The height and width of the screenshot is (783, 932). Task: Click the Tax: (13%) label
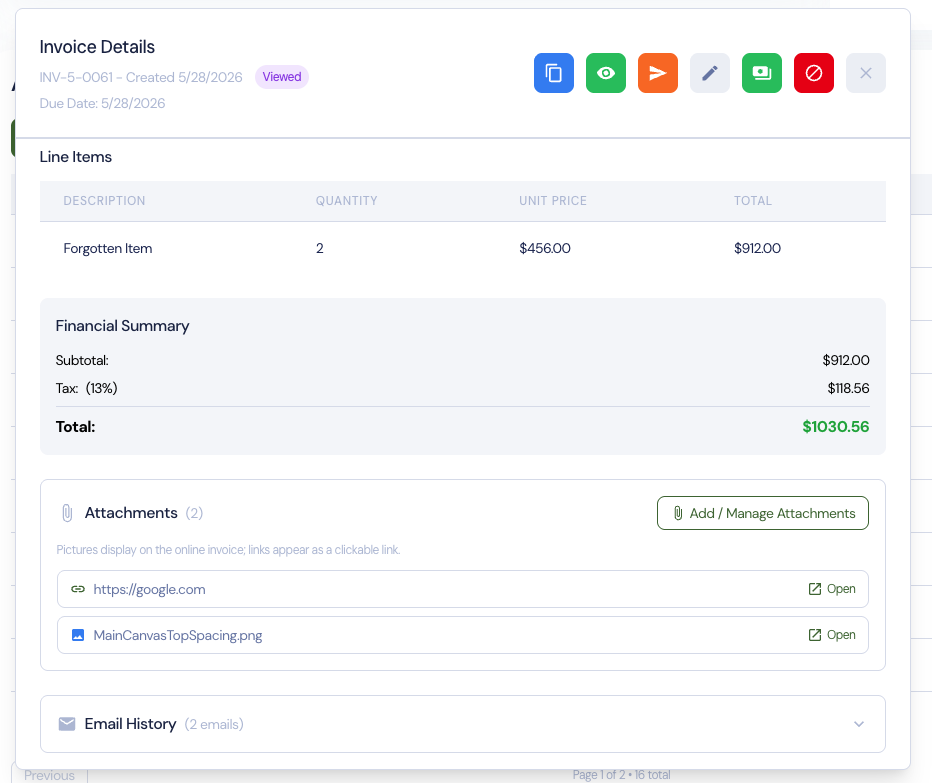point(87,388)
